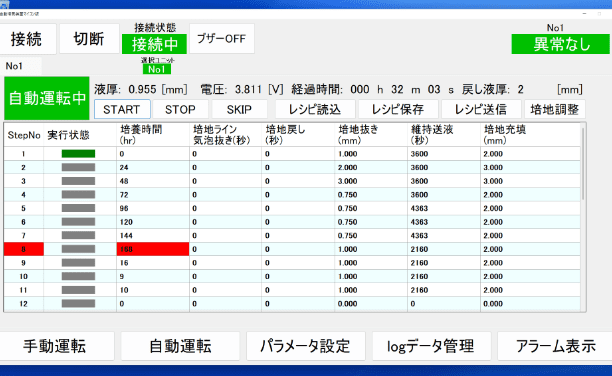Click culture time 120 in step 6
Viewport: 612px width, 376px height.
point(153,222)
